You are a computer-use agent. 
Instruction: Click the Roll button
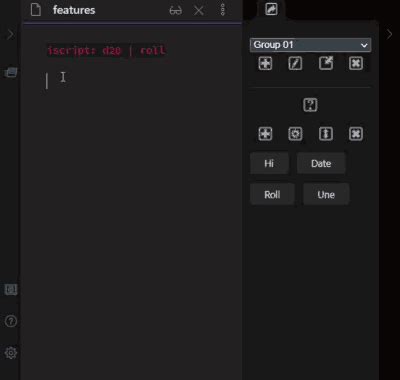point(272,194)
